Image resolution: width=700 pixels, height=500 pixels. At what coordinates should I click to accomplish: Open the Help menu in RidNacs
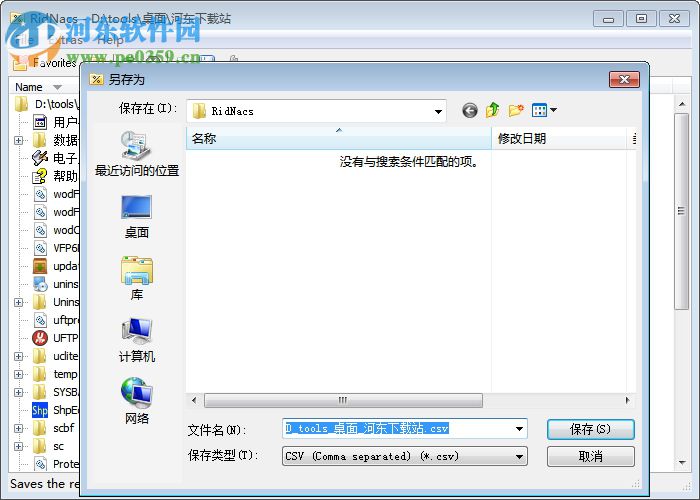click(110, 40)
